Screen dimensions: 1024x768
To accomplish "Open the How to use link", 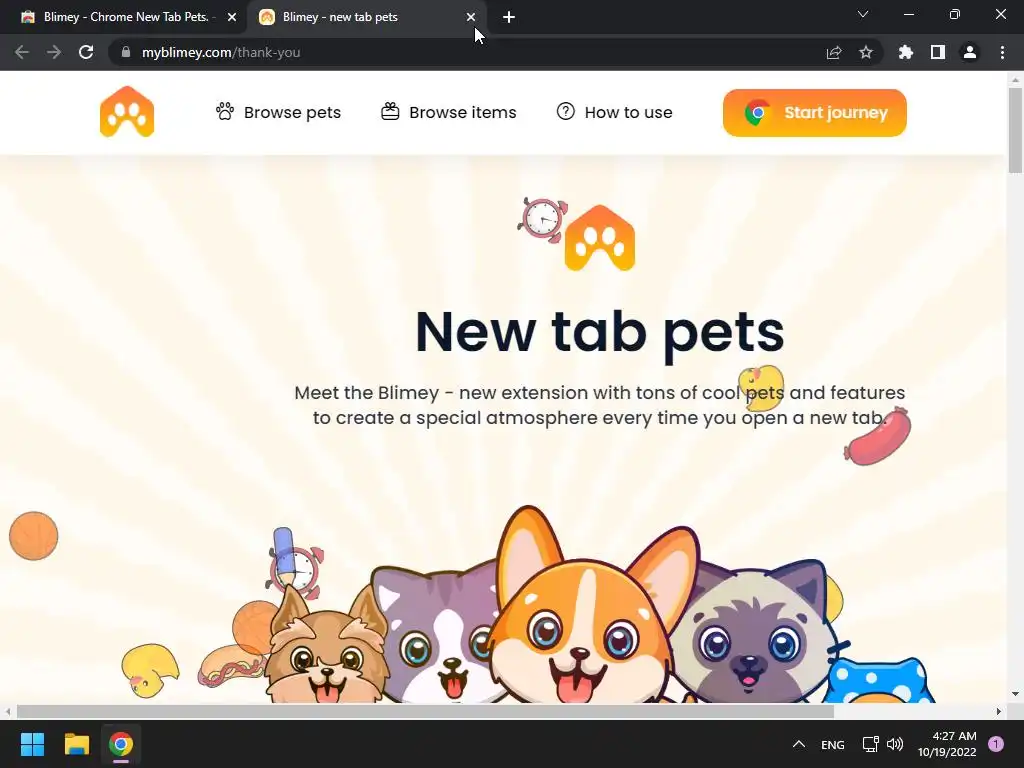I will pos(615,112).
